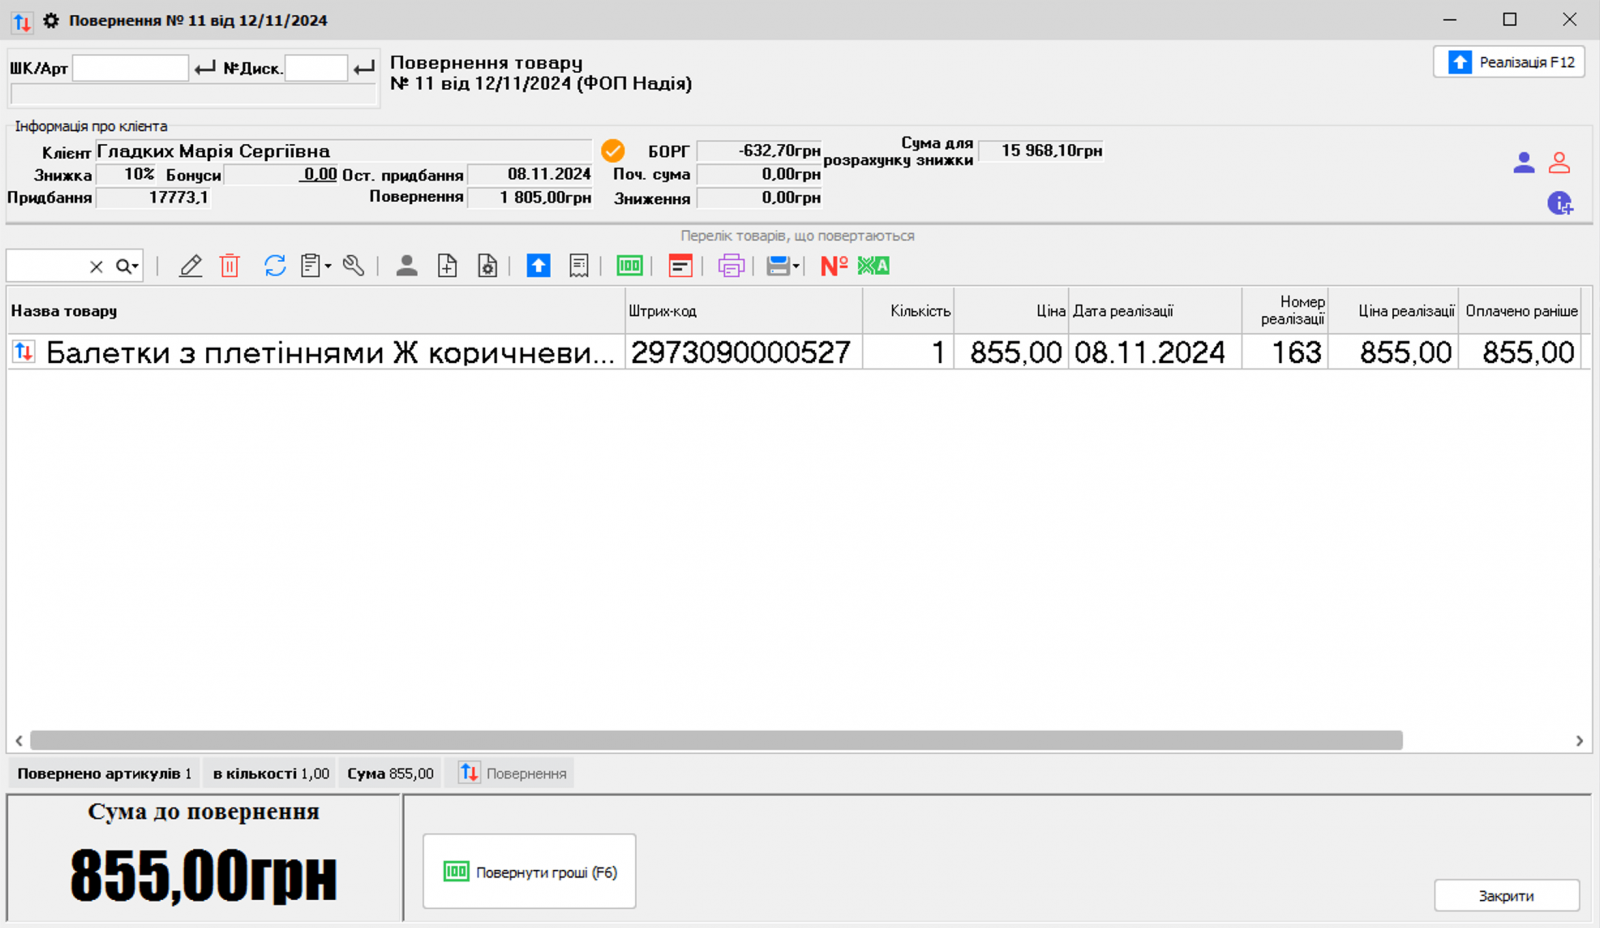Refresh the returned goods list

[273, 265]
